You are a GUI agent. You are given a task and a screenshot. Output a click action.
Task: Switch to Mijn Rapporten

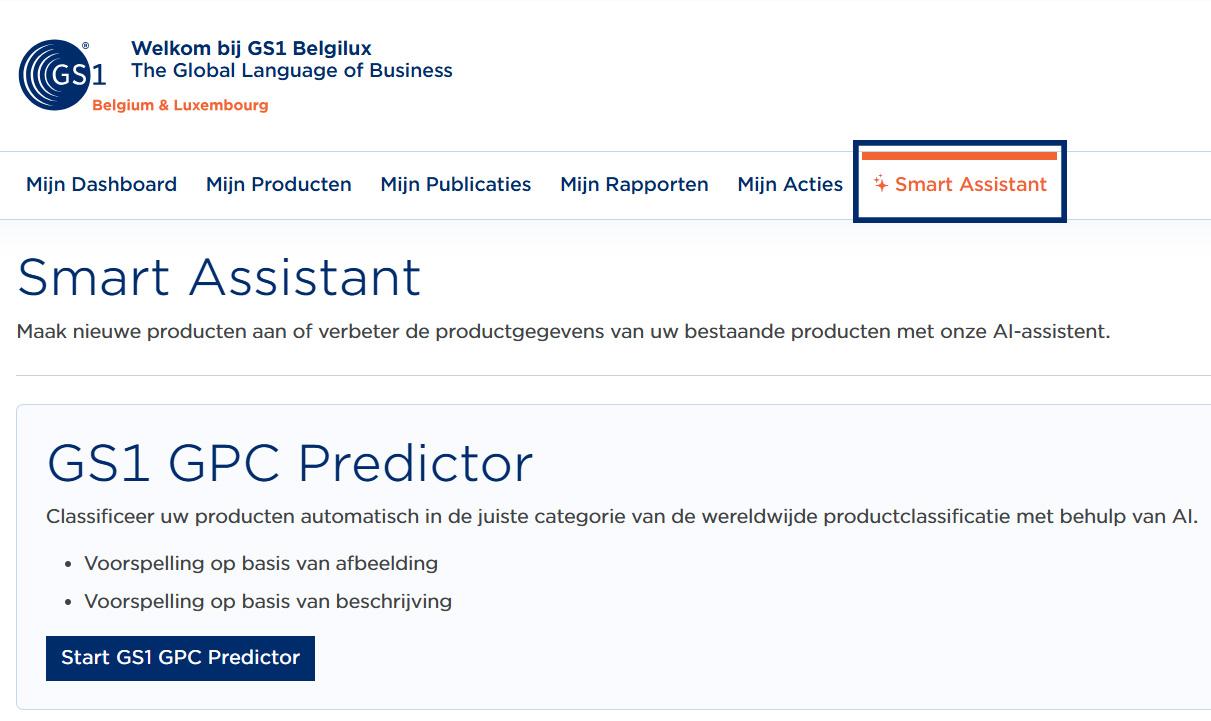click(x=634, y=184)
